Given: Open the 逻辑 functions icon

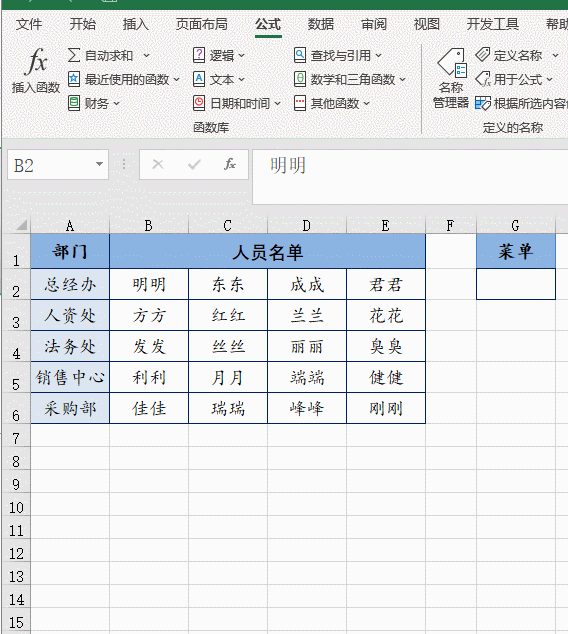Looking at the screenshot, I should (x=198, y=55).
